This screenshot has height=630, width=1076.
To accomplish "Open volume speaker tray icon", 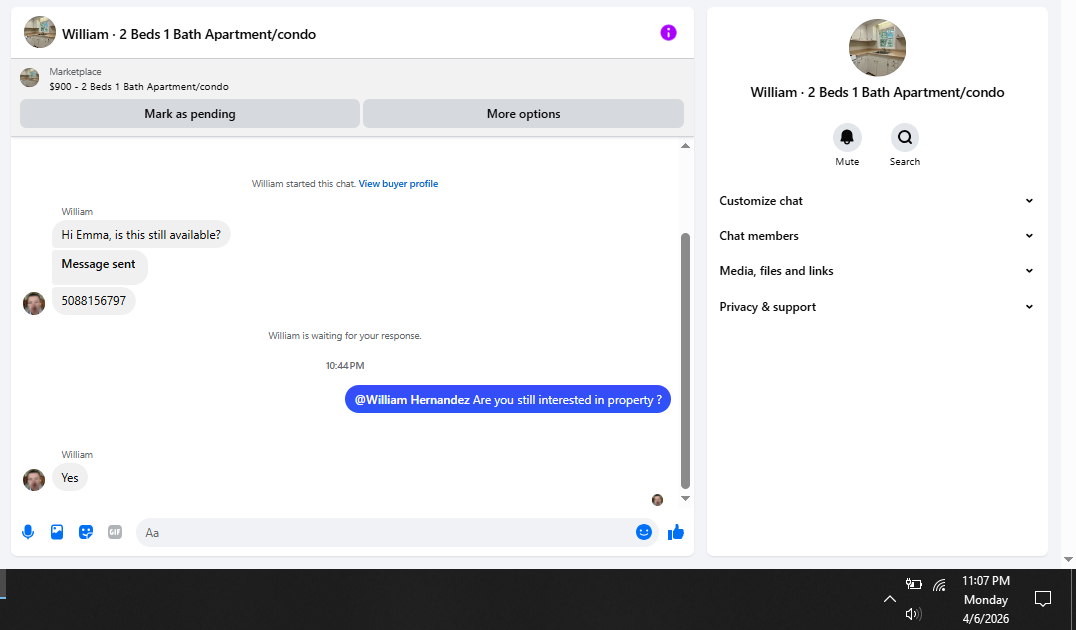I will [913, 614].
